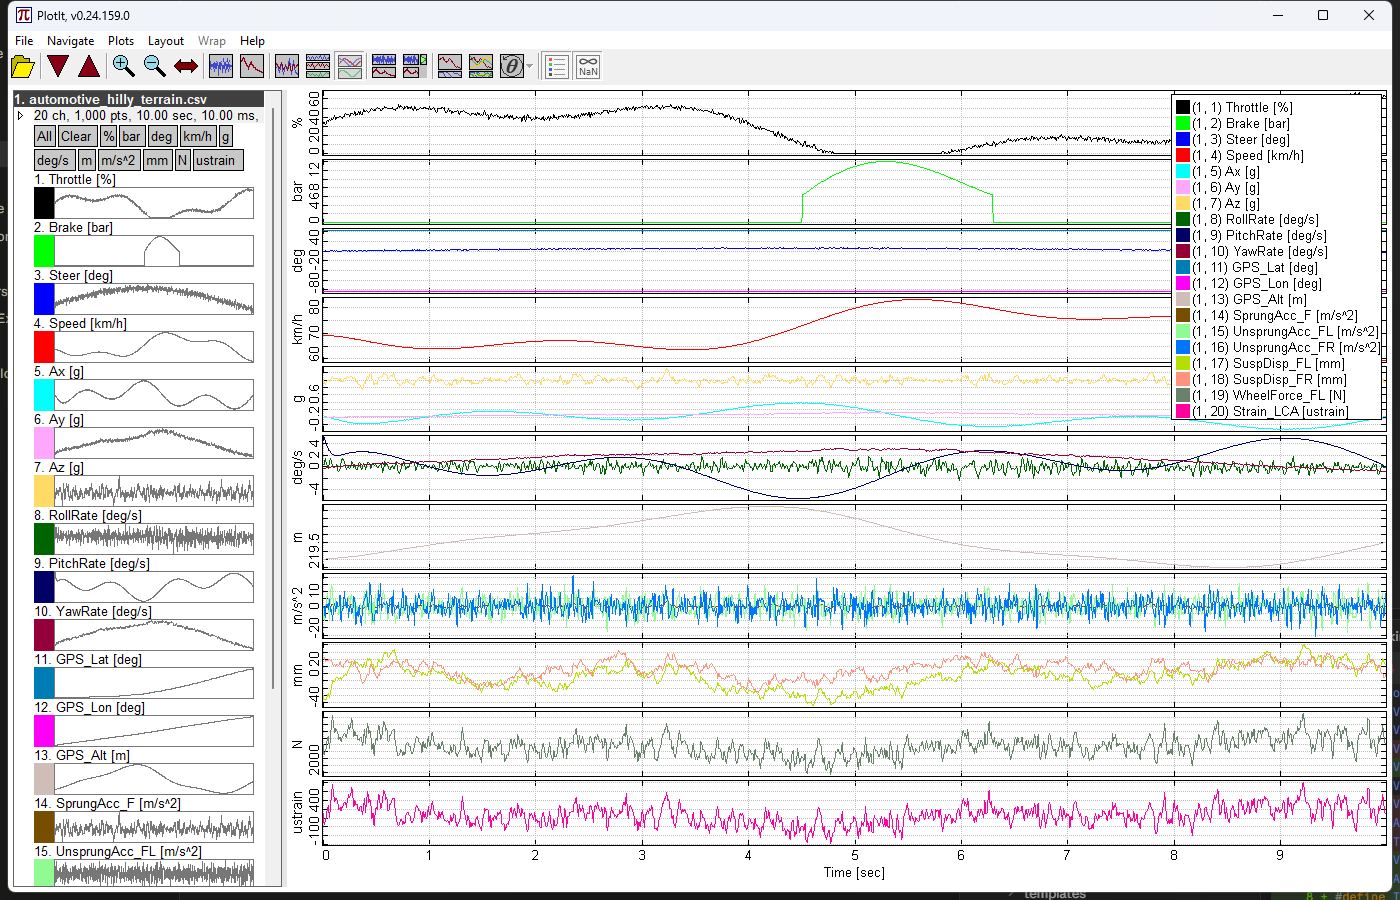1400x900 pixels.
Task: Open the Navigate menu
Action: tap(71, 41)
